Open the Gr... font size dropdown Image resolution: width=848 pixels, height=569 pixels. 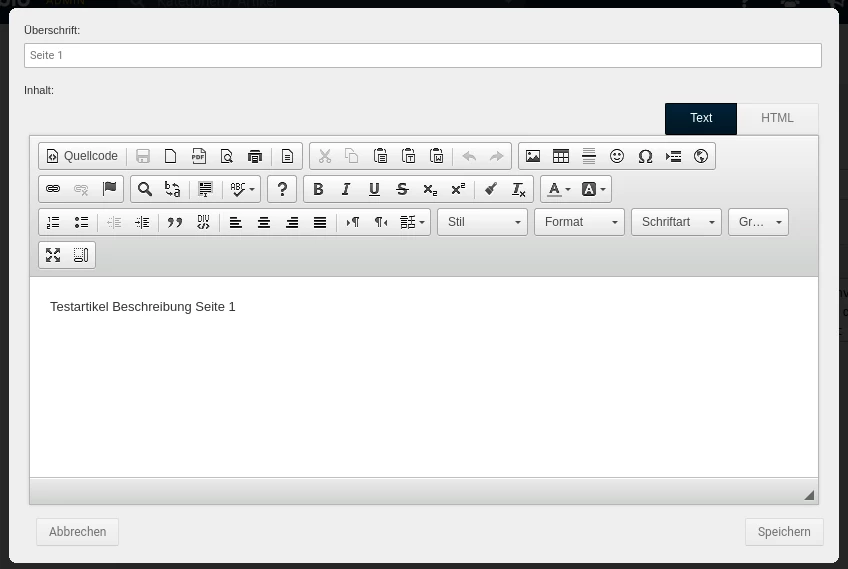[x=758, y=222]
